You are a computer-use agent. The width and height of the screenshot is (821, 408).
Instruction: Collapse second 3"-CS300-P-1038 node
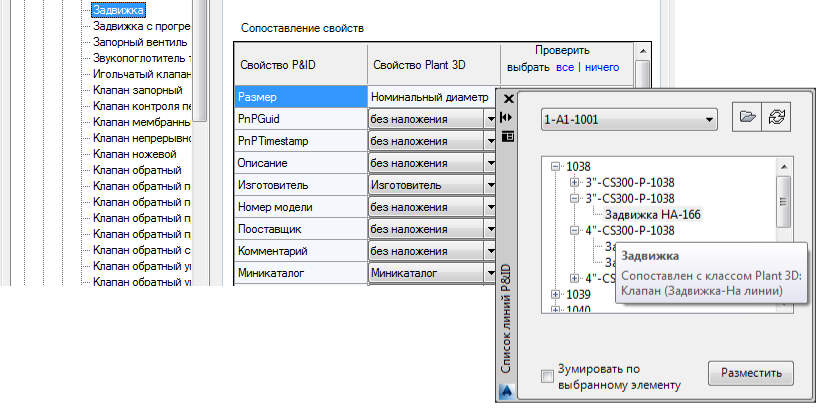click(x=575, y=199)
